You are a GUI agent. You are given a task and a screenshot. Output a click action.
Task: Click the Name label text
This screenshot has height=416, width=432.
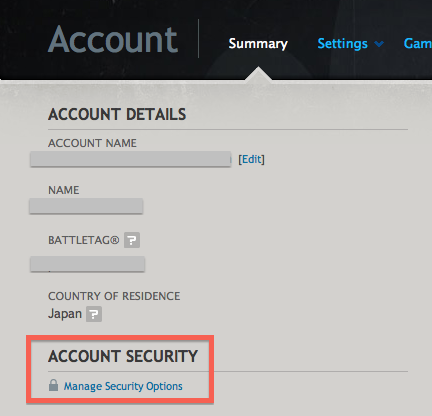click(x=64, y=190)
